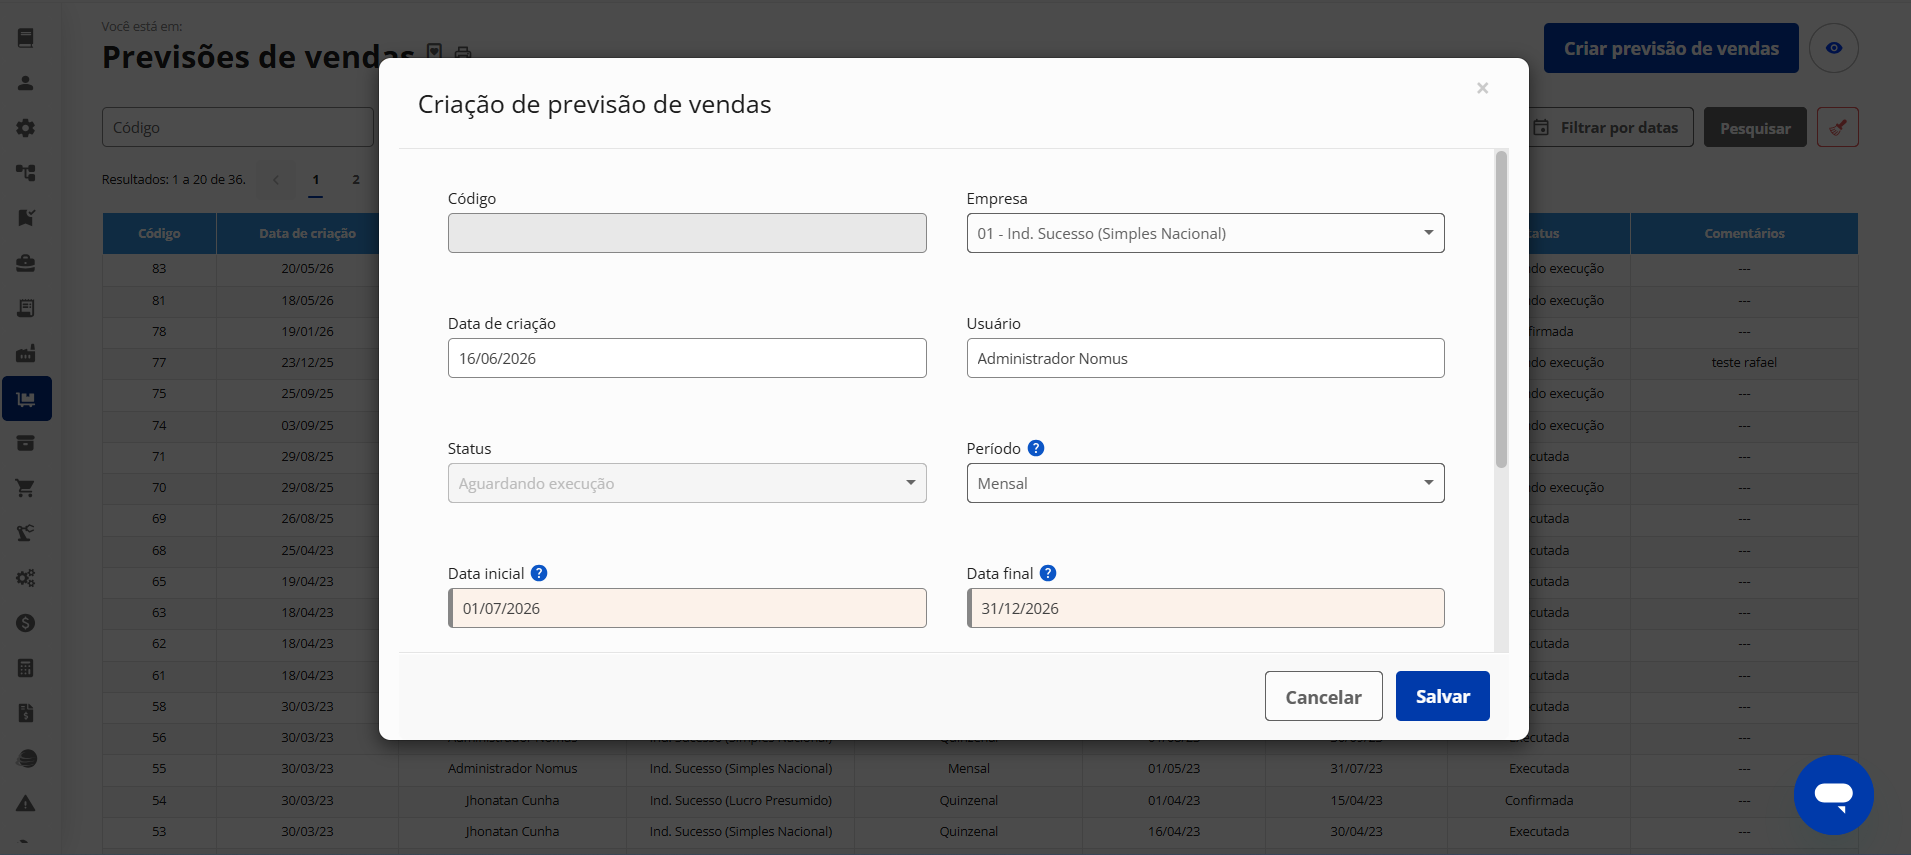Click the Data final date field
Image resolution: width=1911 pixels, height=855 pixels.
point(1205,608)
